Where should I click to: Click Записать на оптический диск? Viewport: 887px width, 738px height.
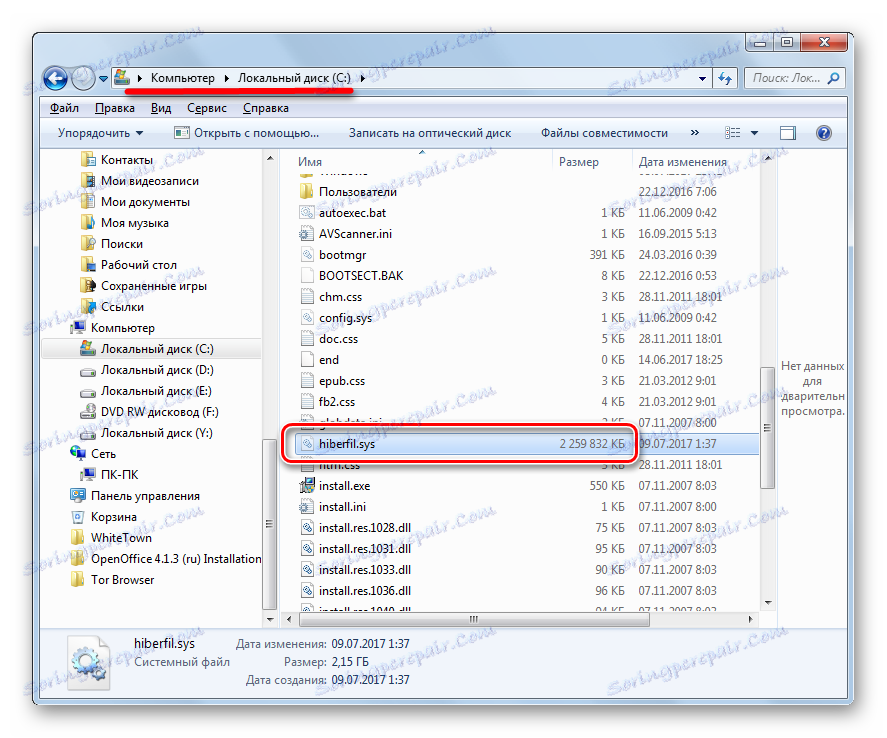click(429, 133)
